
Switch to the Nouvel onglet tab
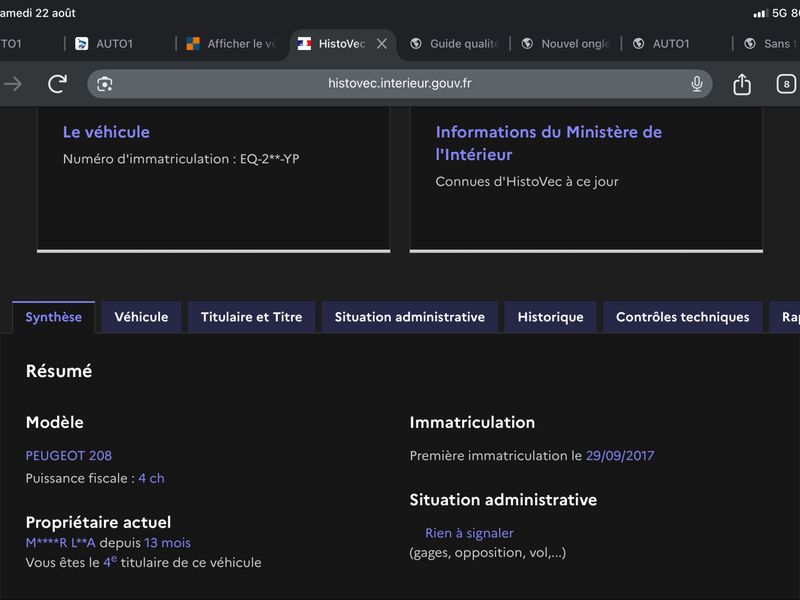(565, 44)
